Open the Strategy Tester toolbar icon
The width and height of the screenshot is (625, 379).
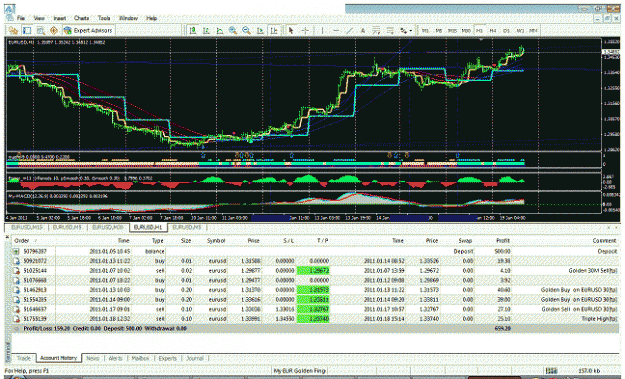(x=53, y=30)
